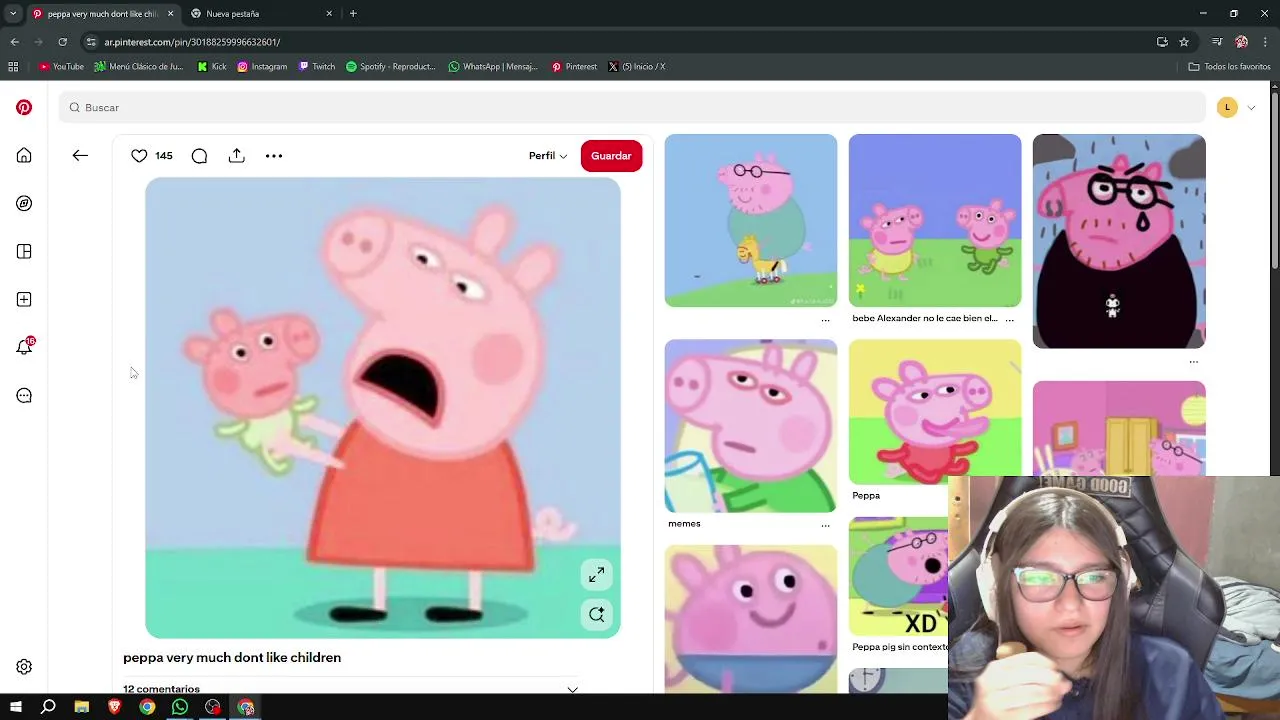Viewport: 1280px width, 720px height.
Task: Click the L profile avatar on Pinterest
Action: [x=1227, y=107]
